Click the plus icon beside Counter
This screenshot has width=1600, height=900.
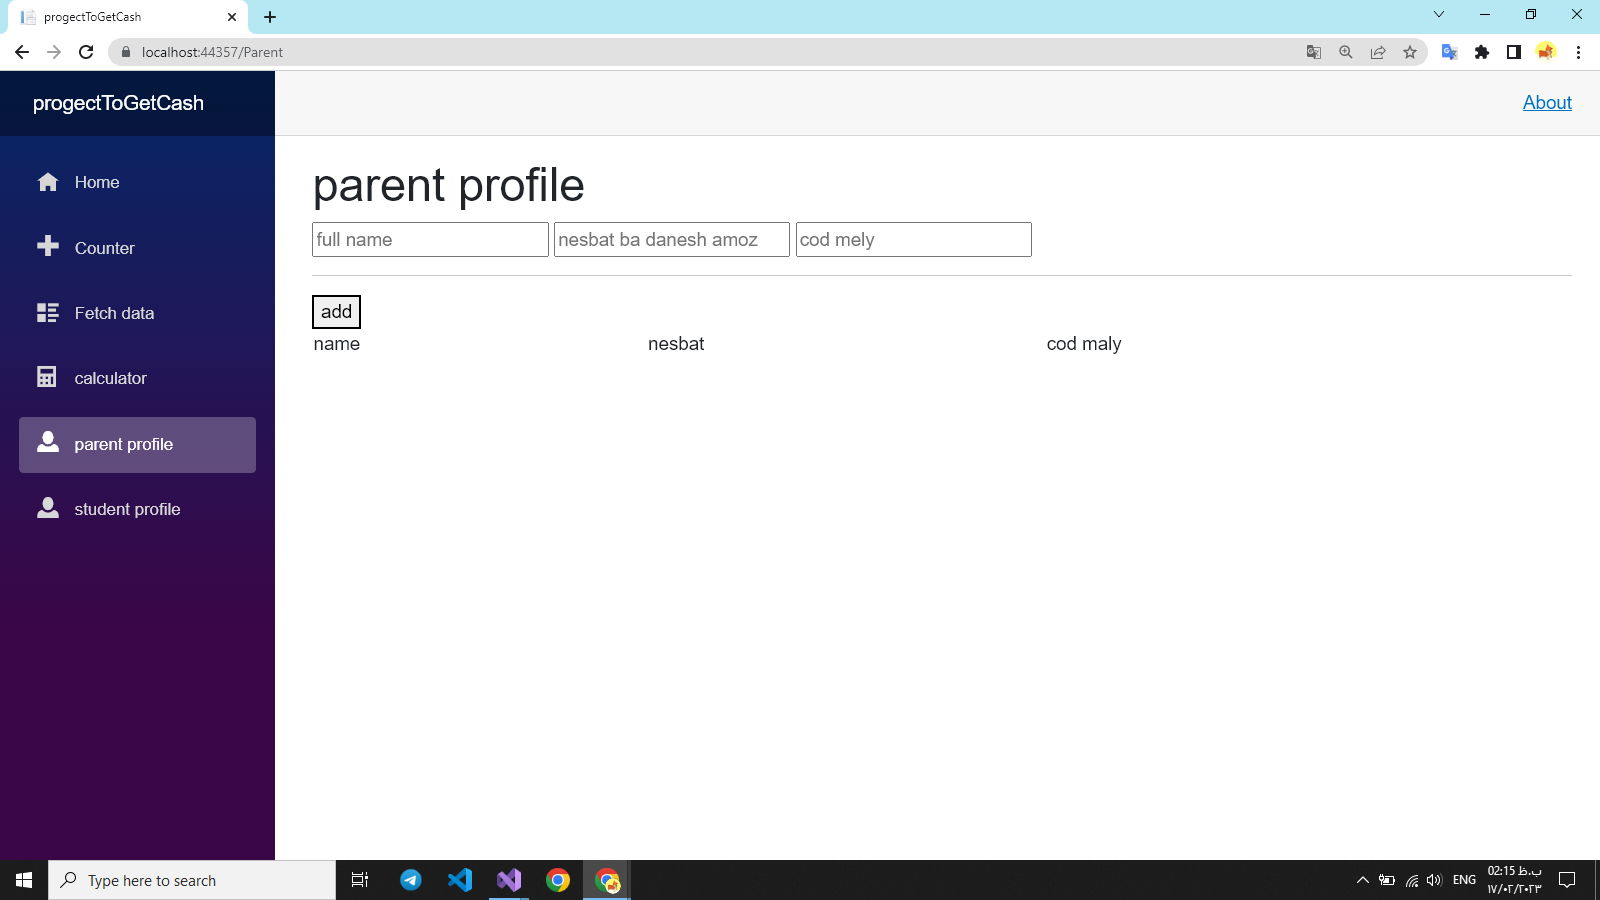pos(47,247)
